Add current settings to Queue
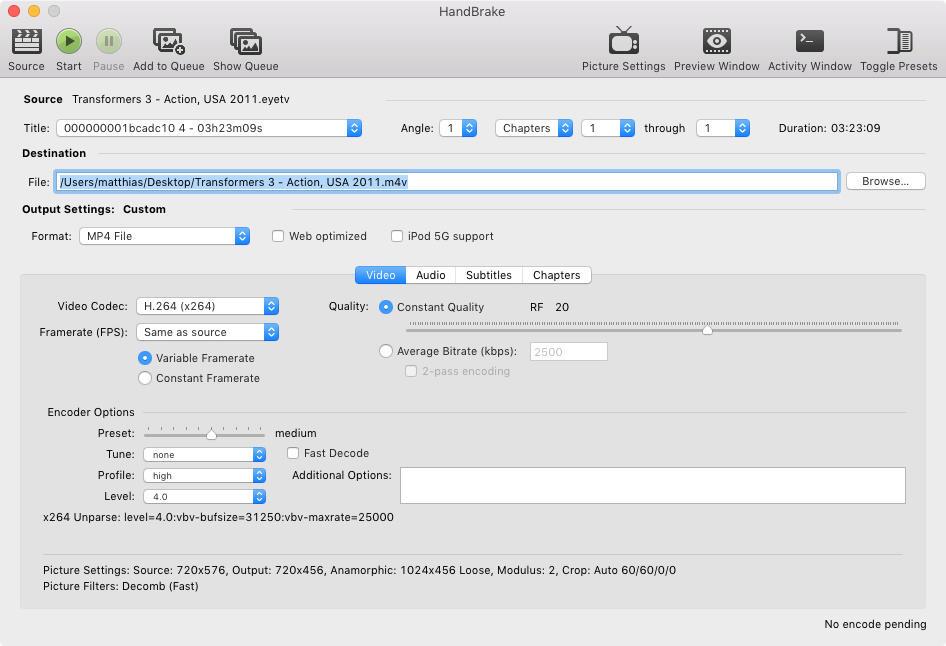Image resolution: width=946 pixels, height=646 pixels. (167, 45)
